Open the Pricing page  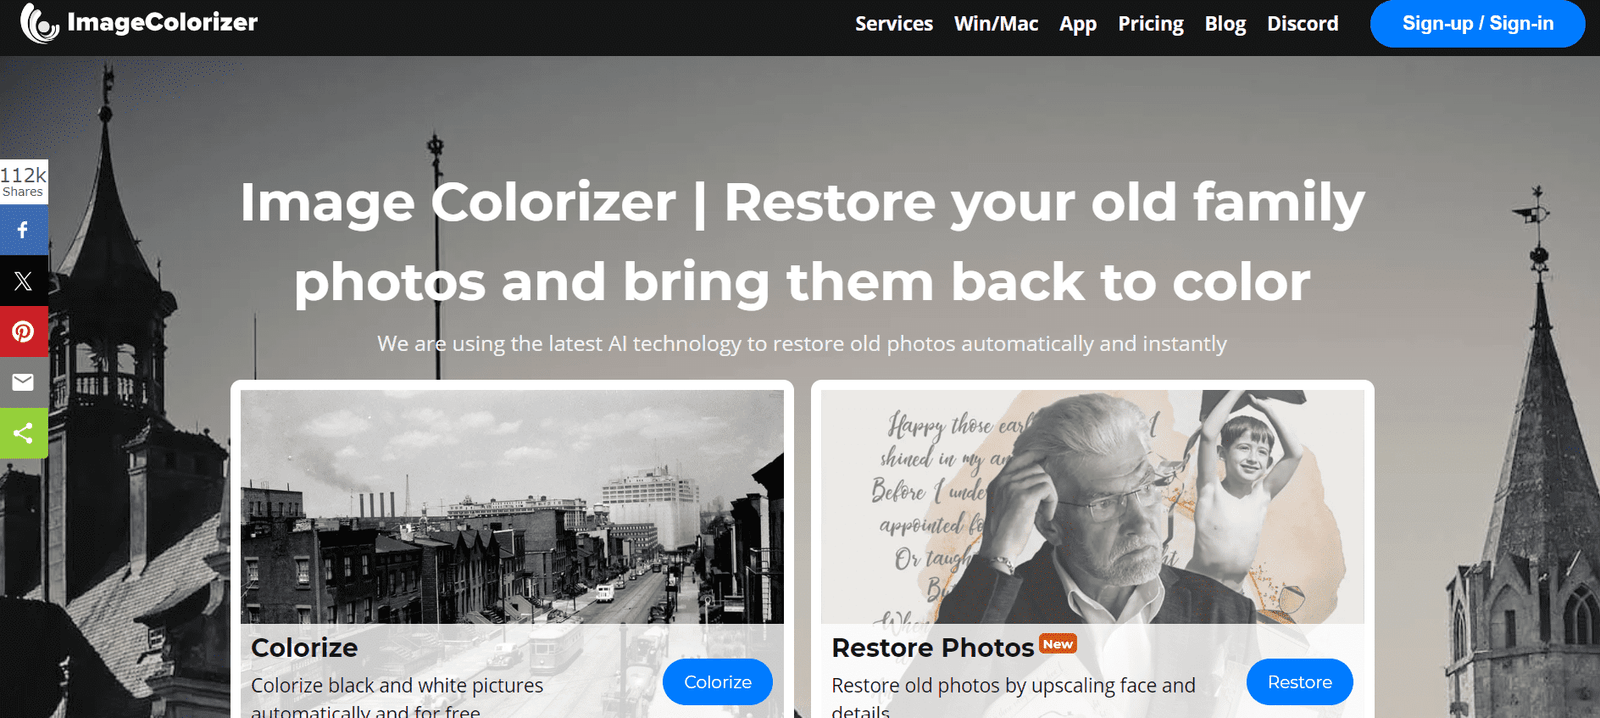(x=1151, y=24)
